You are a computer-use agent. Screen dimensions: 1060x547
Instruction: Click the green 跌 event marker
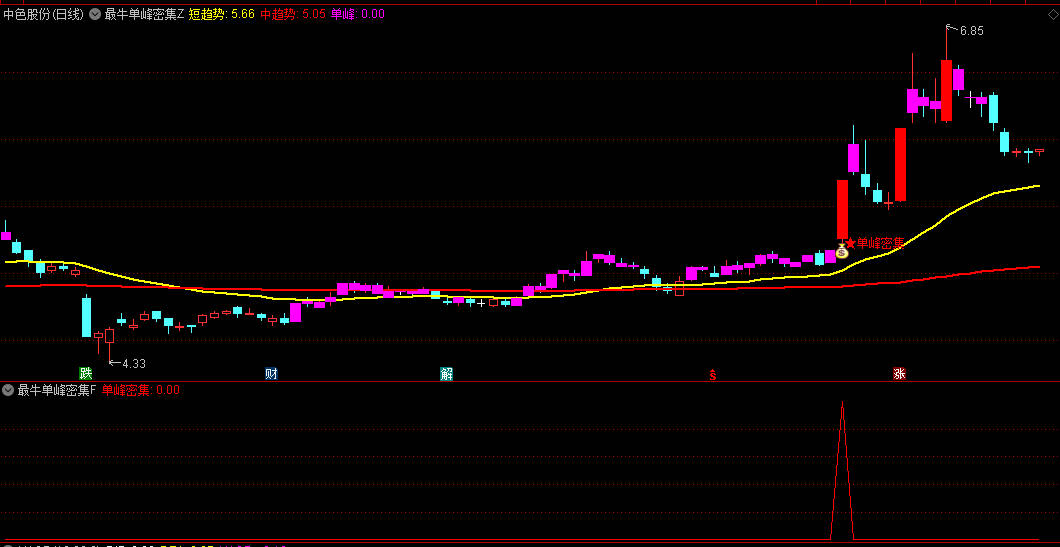(x=85, y=374)
